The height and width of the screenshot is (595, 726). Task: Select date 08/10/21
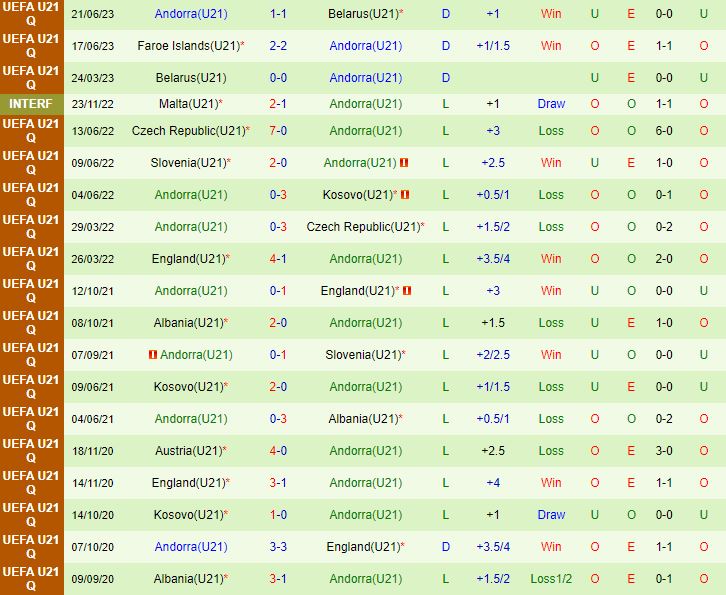click(x=93, y=323)
